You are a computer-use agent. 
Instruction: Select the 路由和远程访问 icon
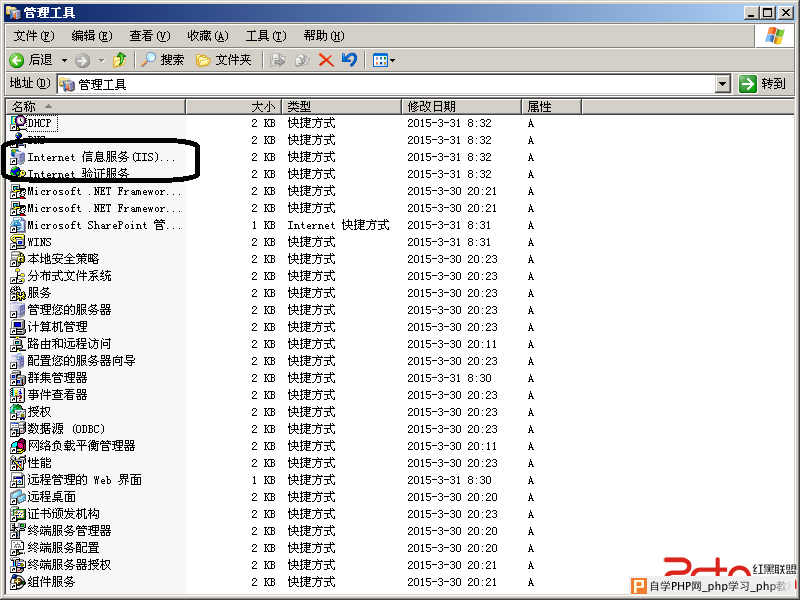click(18, 343)
